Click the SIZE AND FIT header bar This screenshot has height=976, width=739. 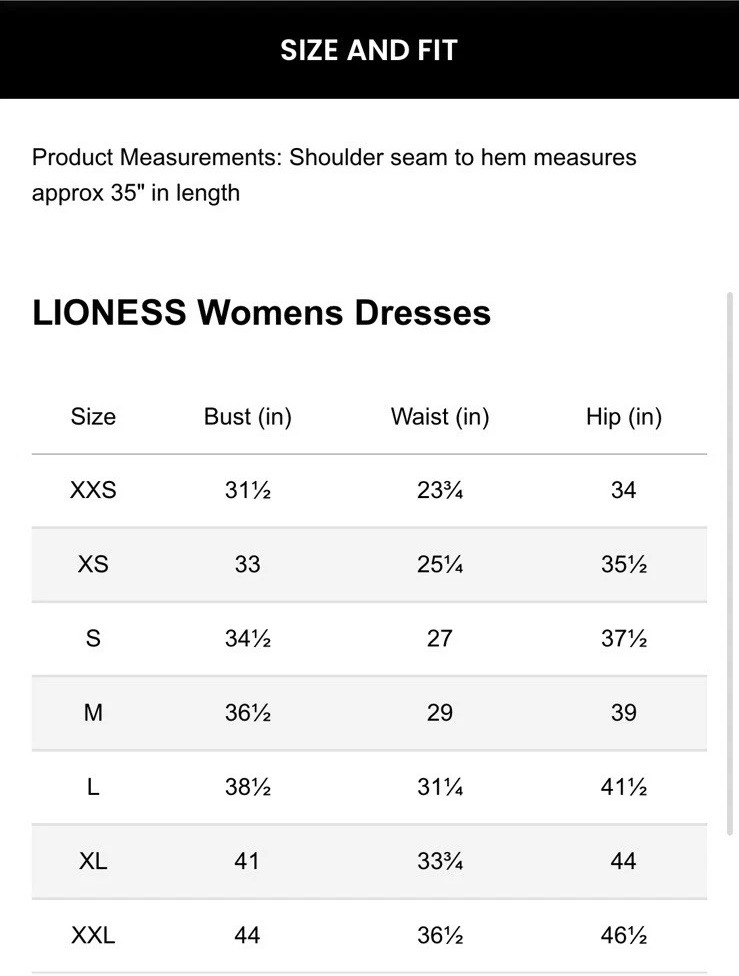[x=369, y=50]
